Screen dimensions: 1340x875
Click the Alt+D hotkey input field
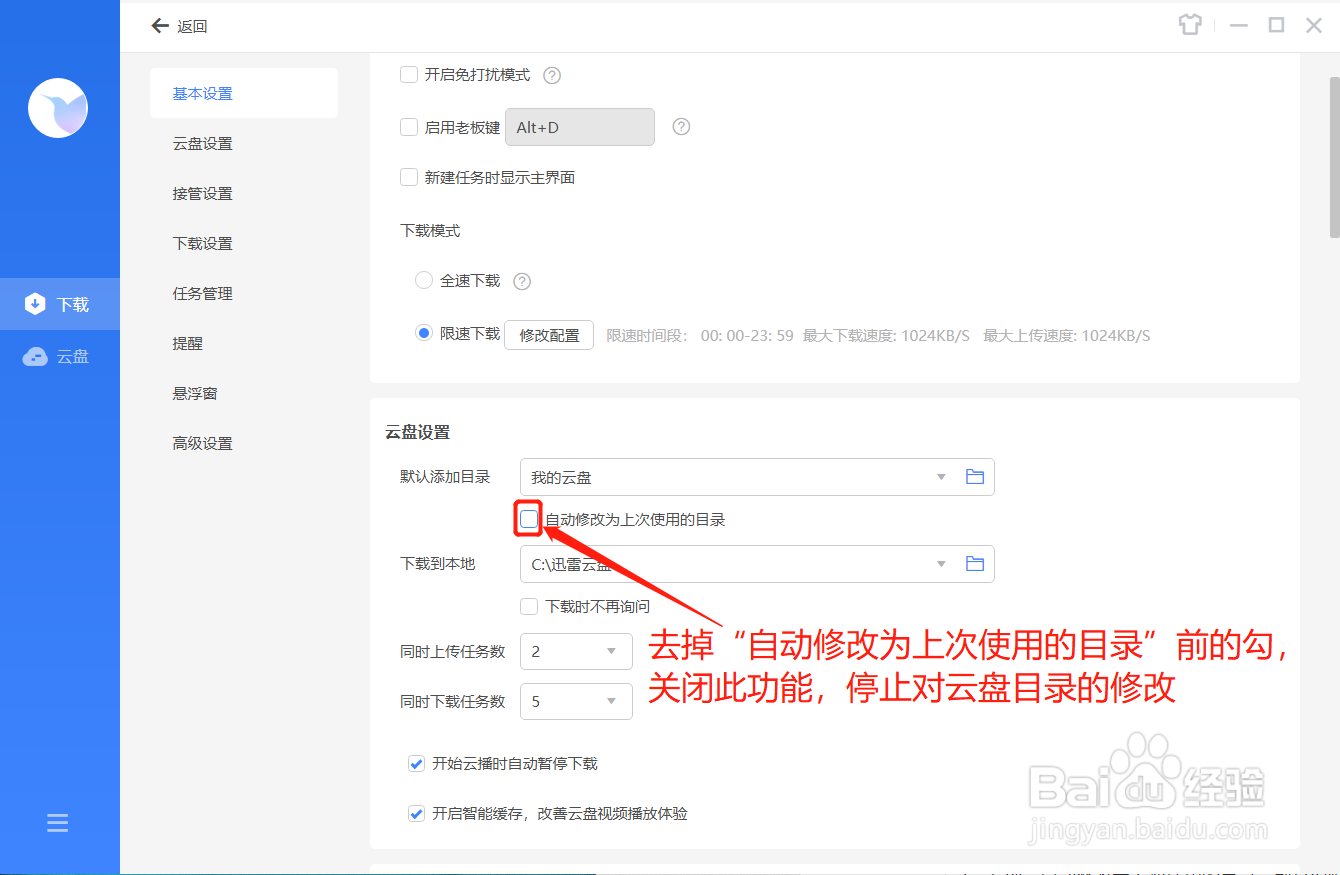point(579,127)
